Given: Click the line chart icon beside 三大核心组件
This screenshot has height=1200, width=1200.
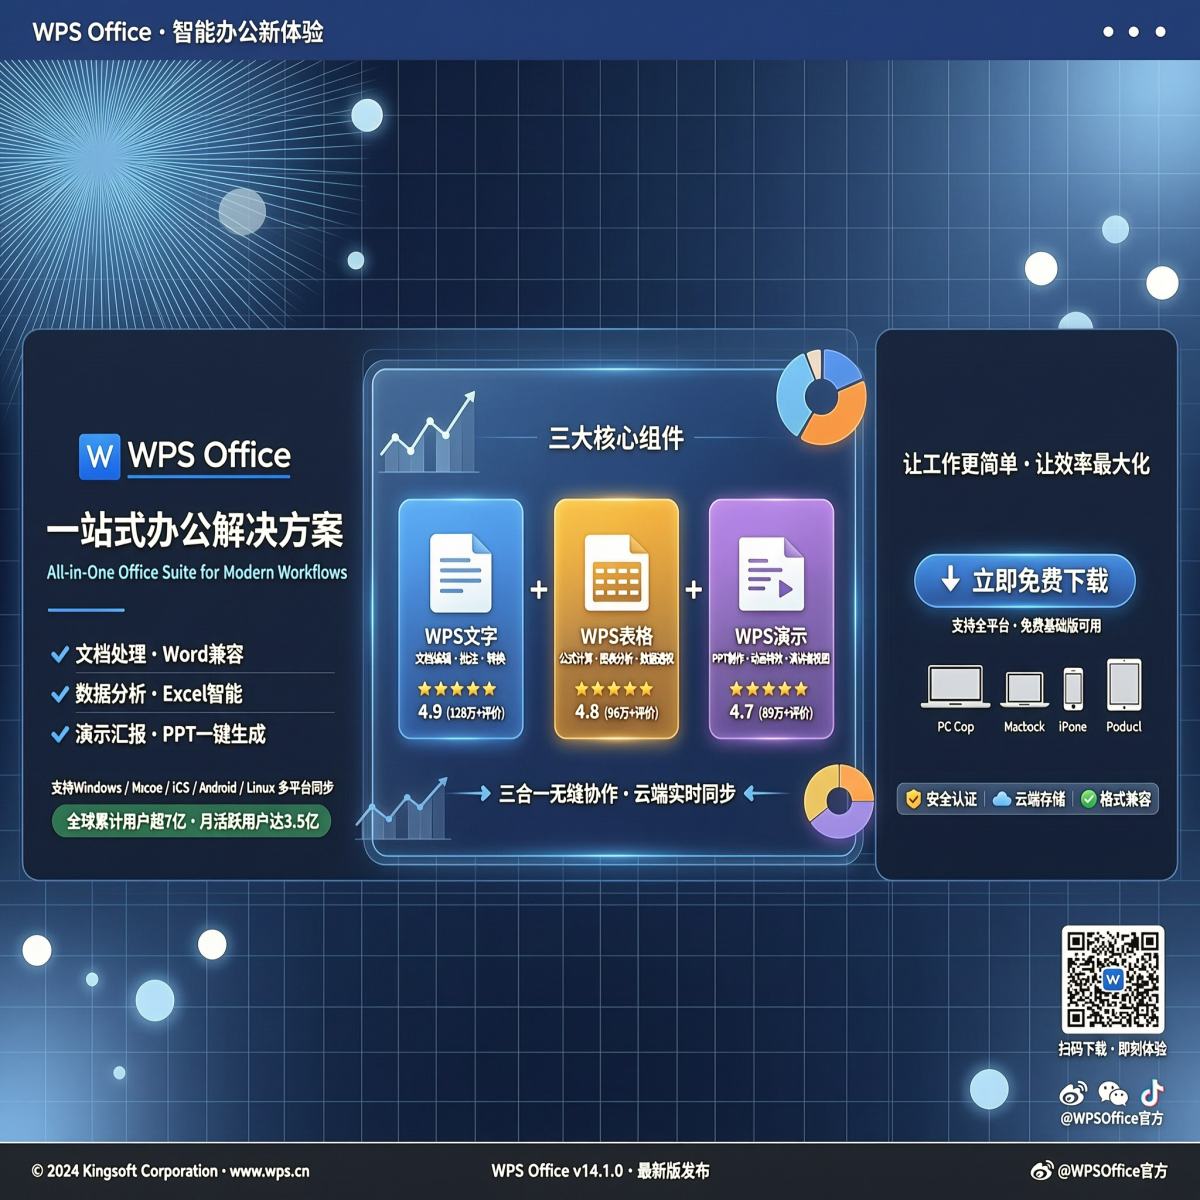Looking at the screenshot, I should [429, 432].
